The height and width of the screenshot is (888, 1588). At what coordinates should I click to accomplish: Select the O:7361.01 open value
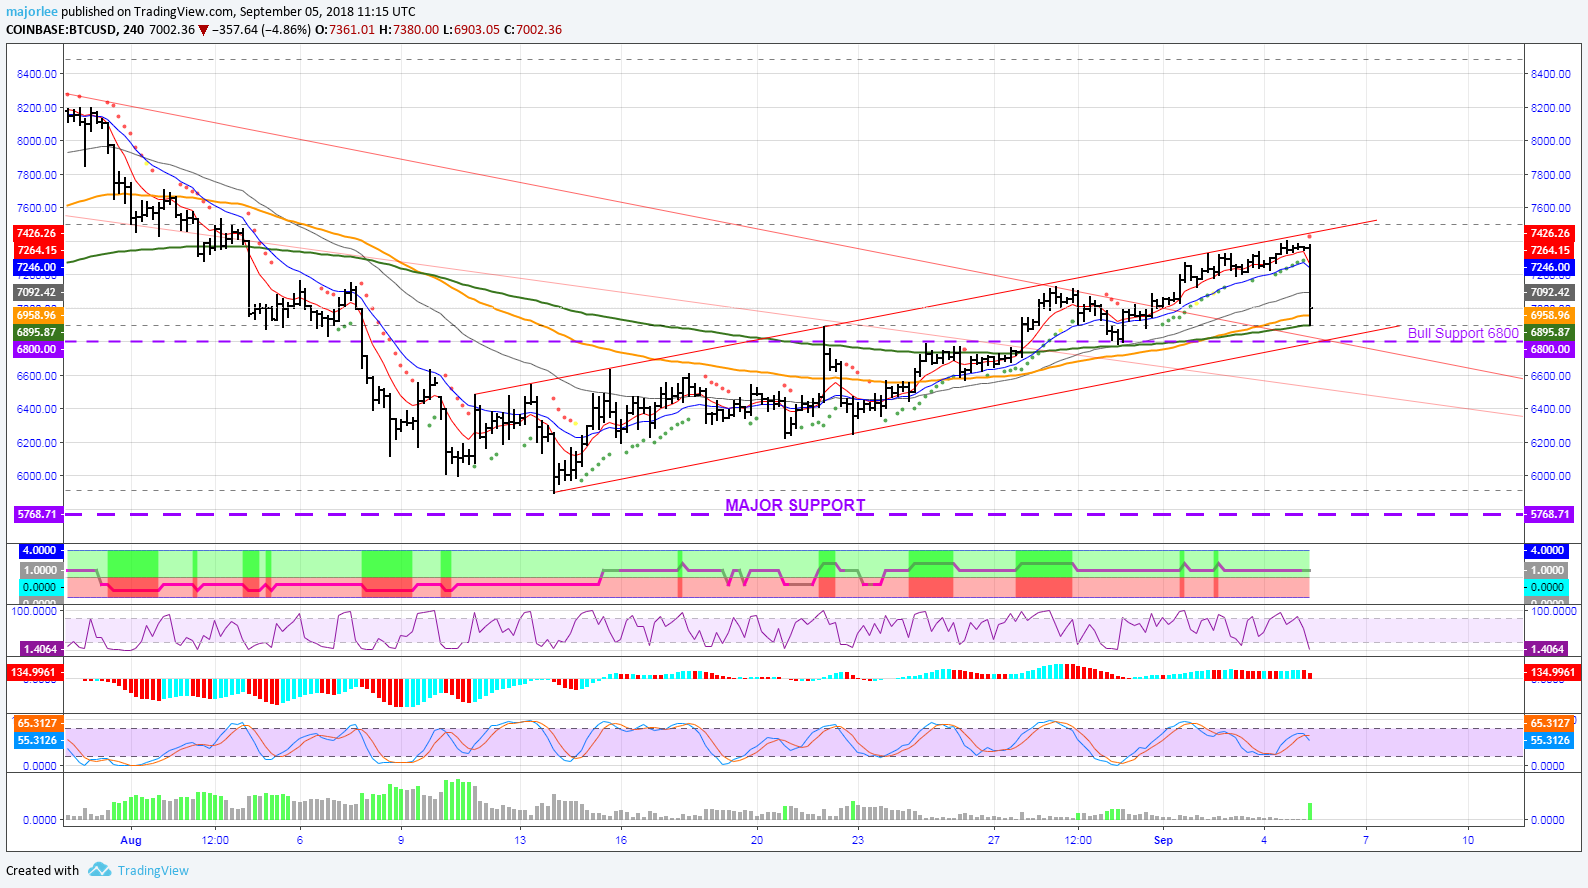tap(345, 29)
